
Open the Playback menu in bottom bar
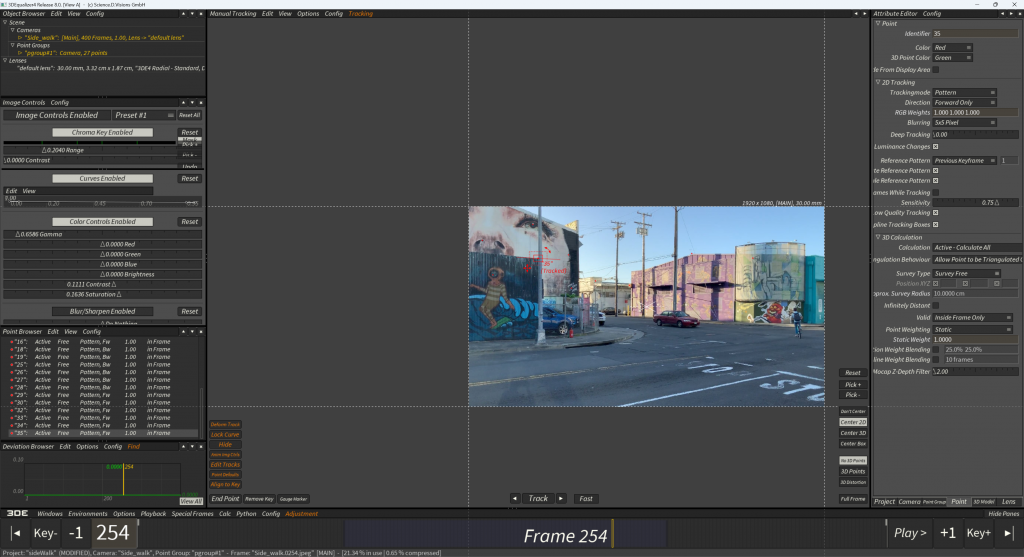[153, 514]
